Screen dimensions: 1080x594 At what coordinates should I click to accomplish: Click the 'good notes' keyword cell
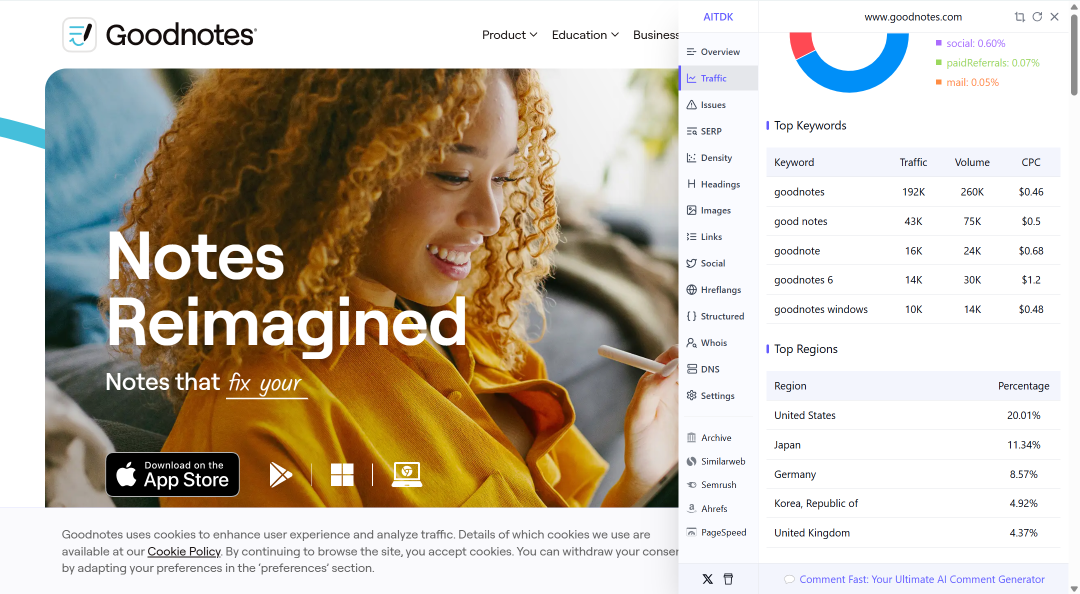(800, 221)
